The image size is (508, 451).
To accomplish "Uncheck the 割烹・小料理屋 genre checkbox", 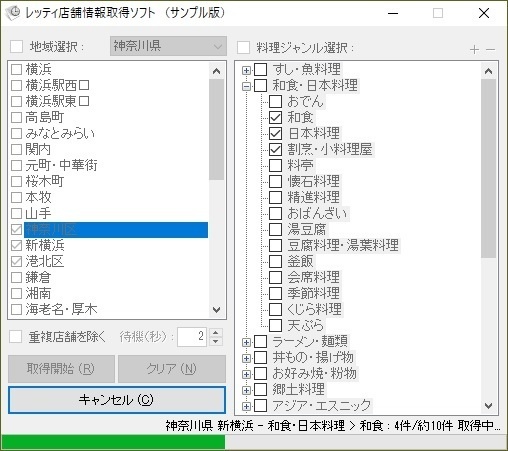I will (x=275, y=149).
